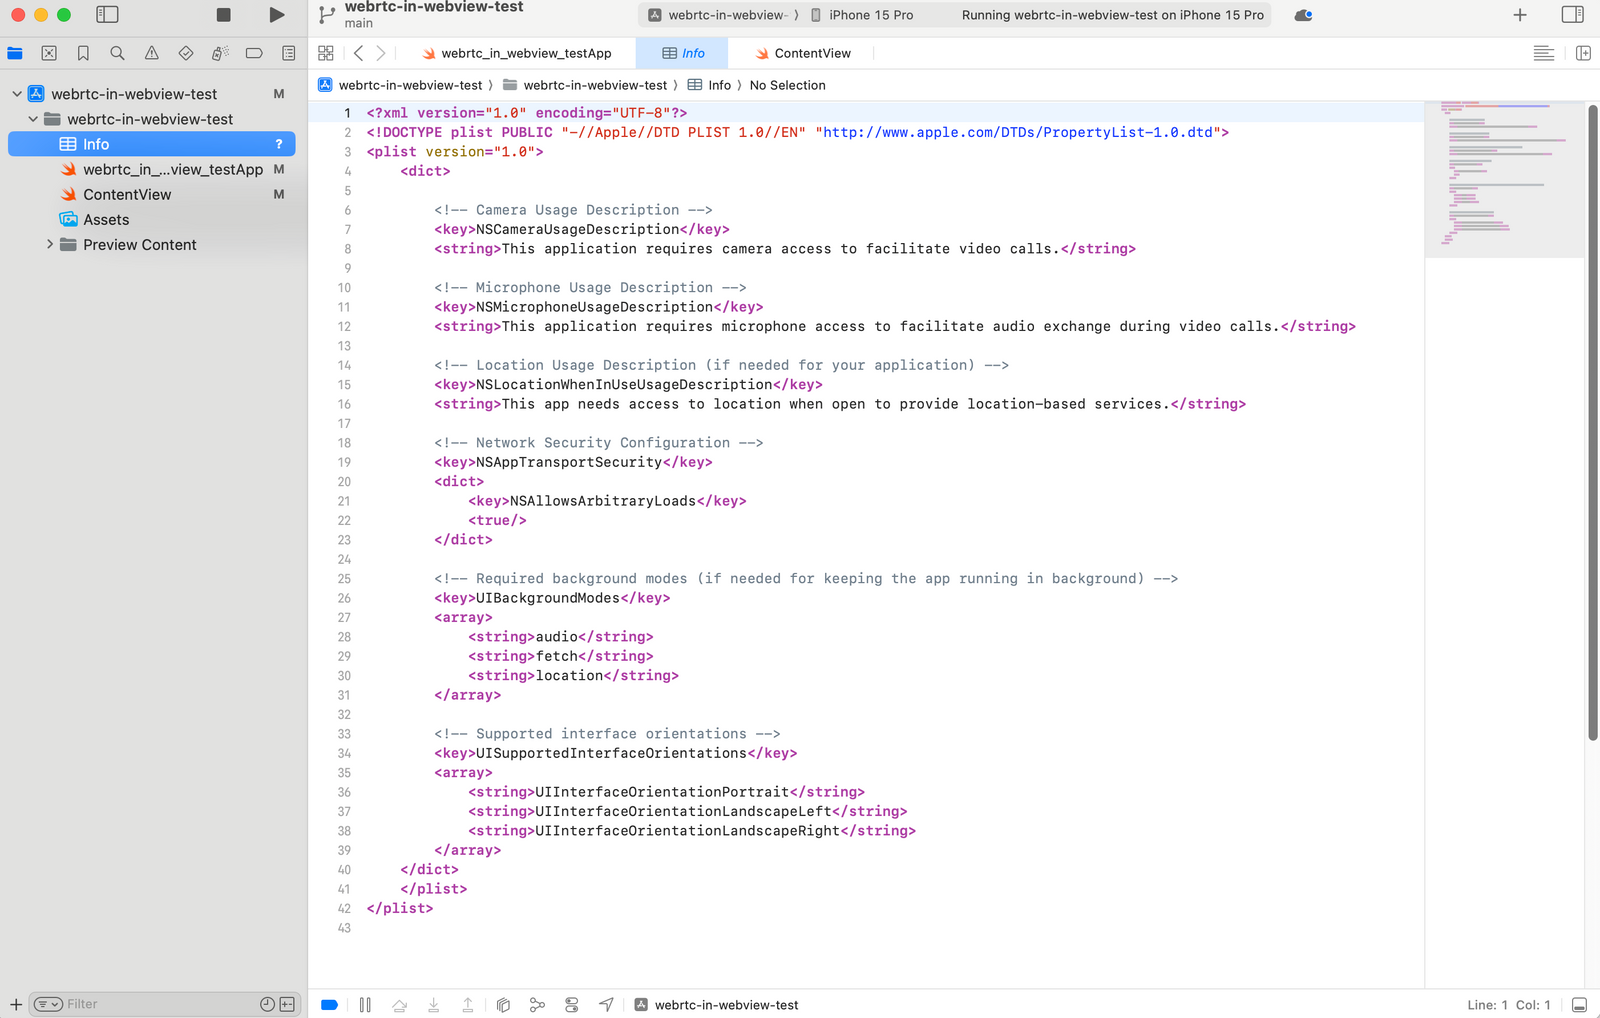Switch to the Info editor tab

tap(683, 53)
